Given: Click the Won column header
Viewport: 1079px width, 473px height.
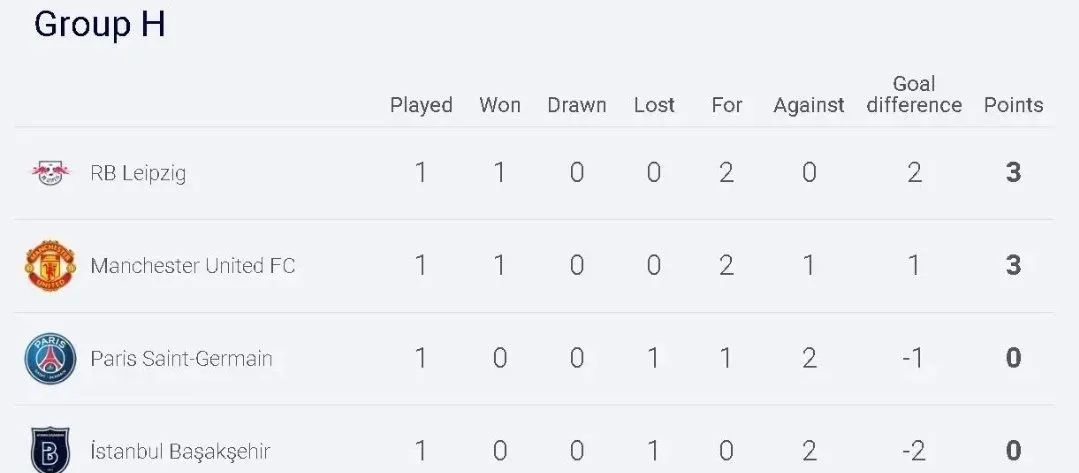Looking at the screenshot, I should (x=500, y=105).
